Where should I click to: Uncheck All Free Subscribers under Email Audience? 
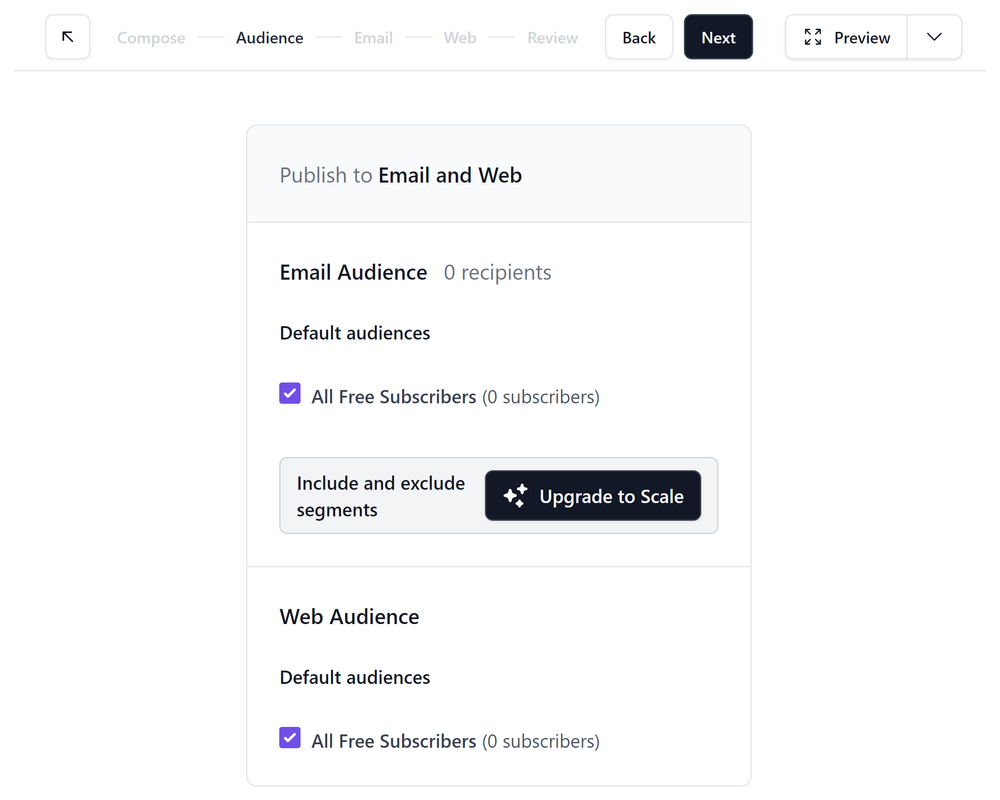(289, 393)
